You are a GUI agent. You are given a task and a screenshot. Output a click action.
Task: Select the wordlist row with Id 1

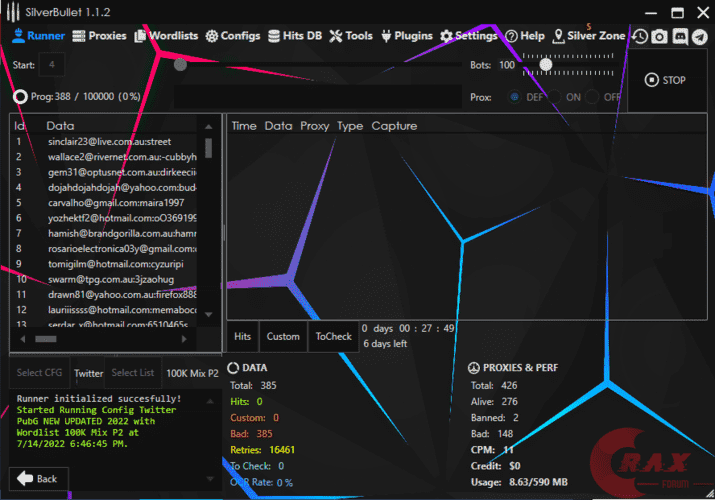(105, 142)
